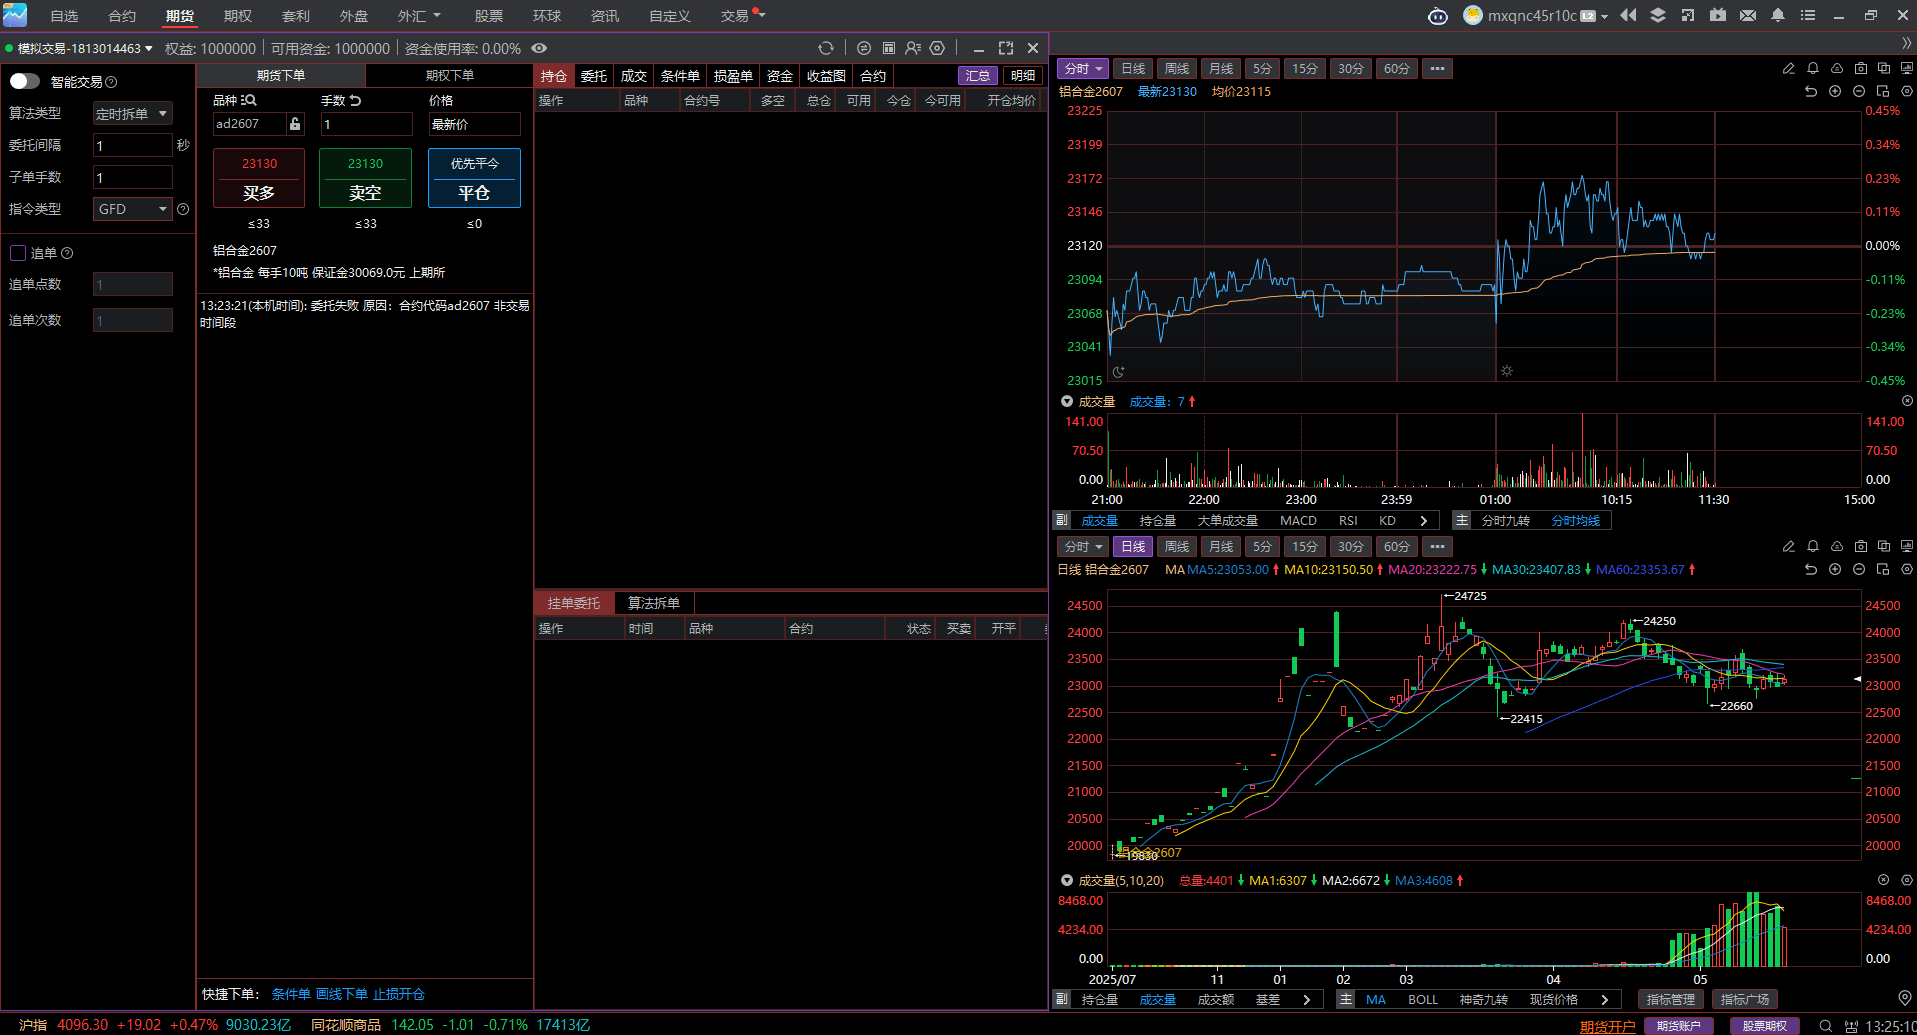The width and height of the screenshot is (1917, 1035).
Task: Open the notification bell in title bar
Action: 1778,15
